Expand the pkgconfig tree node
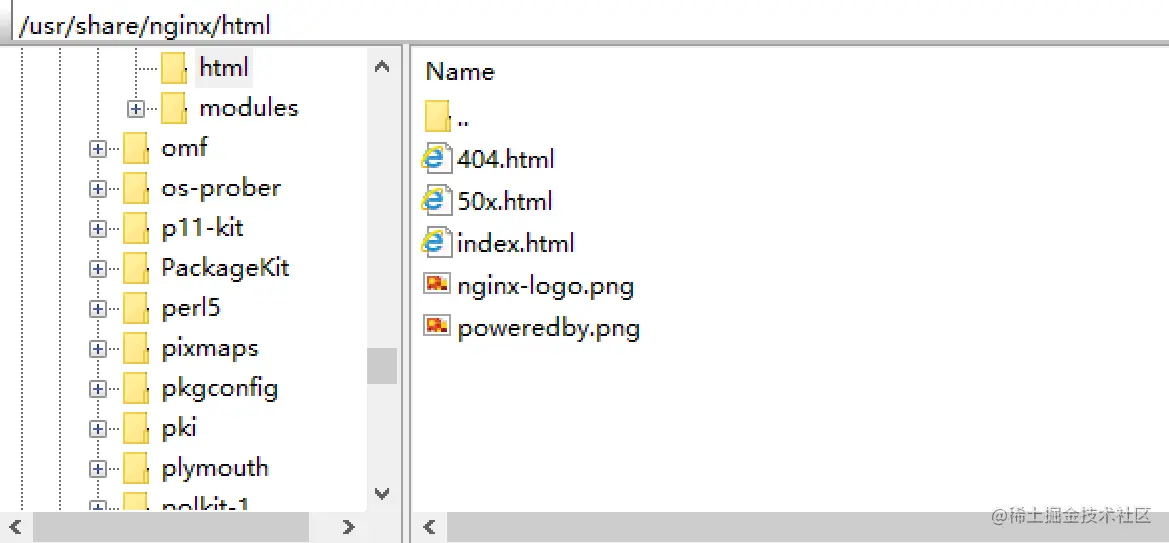 click(97, 389)
